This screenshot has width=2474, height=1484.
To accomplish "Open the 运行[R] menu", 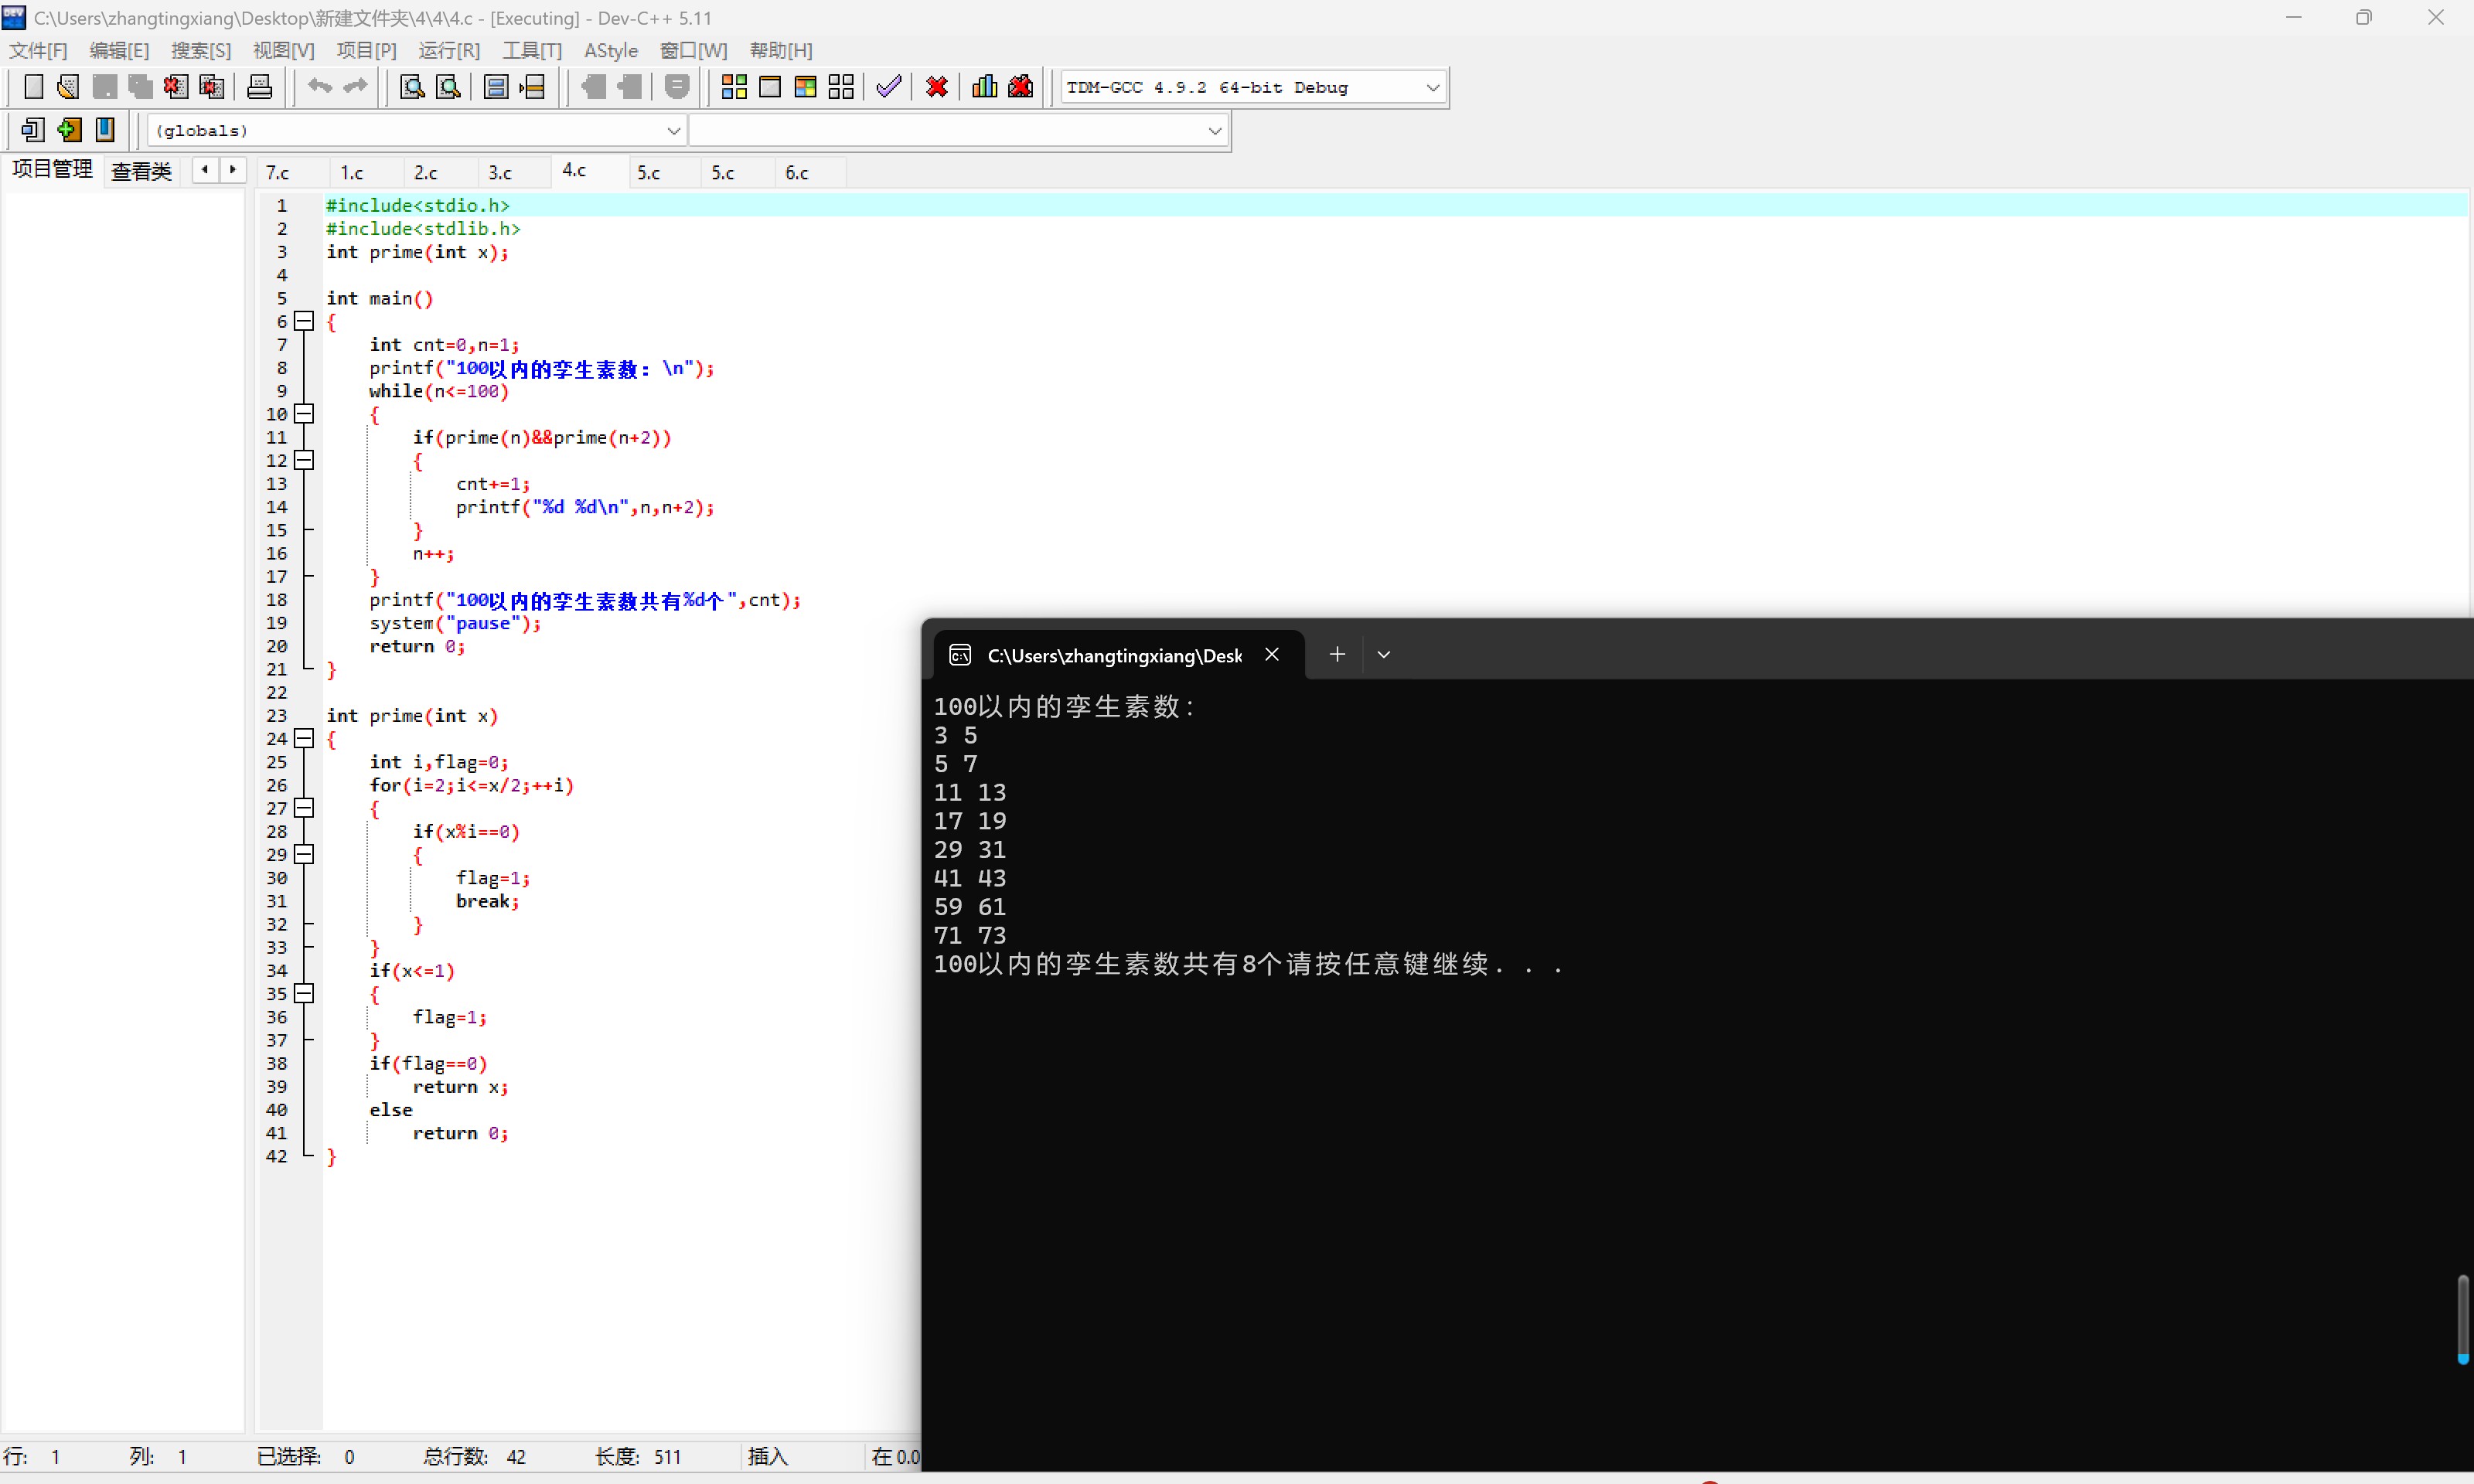I will pos(448,50).
